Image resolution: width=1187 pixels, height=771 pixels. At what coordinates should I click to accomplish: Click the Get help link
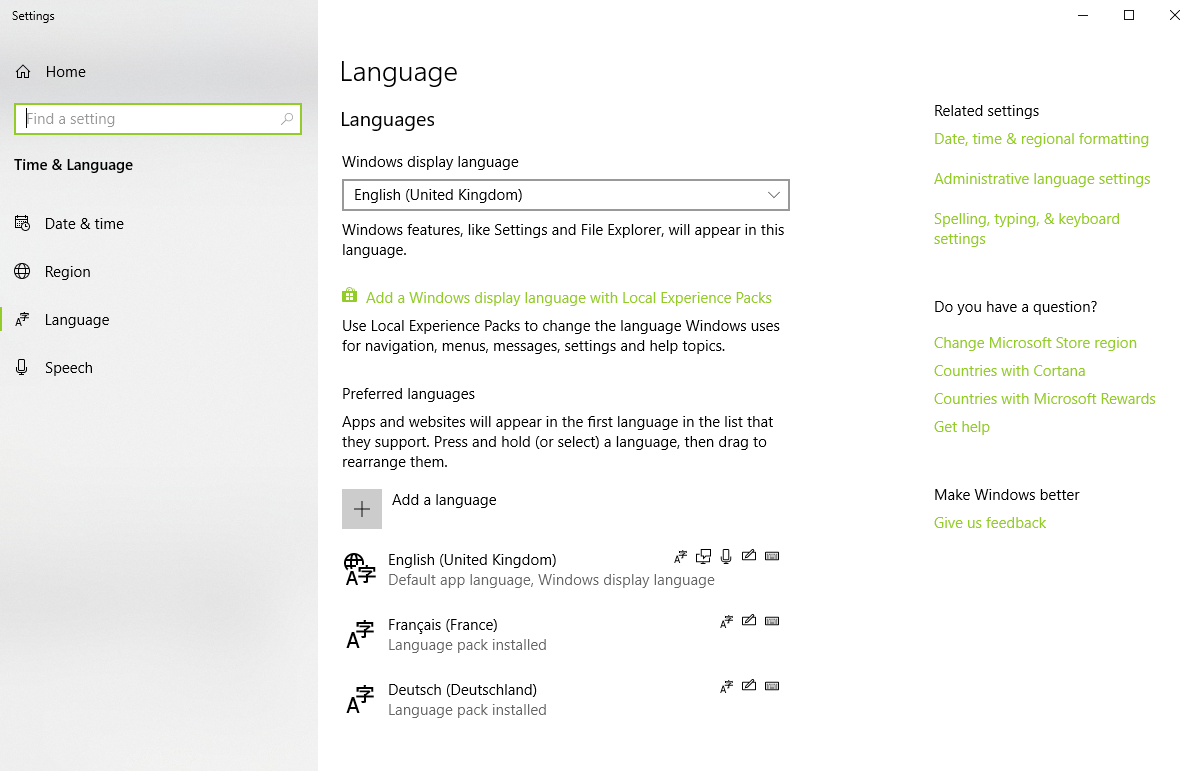961,427
